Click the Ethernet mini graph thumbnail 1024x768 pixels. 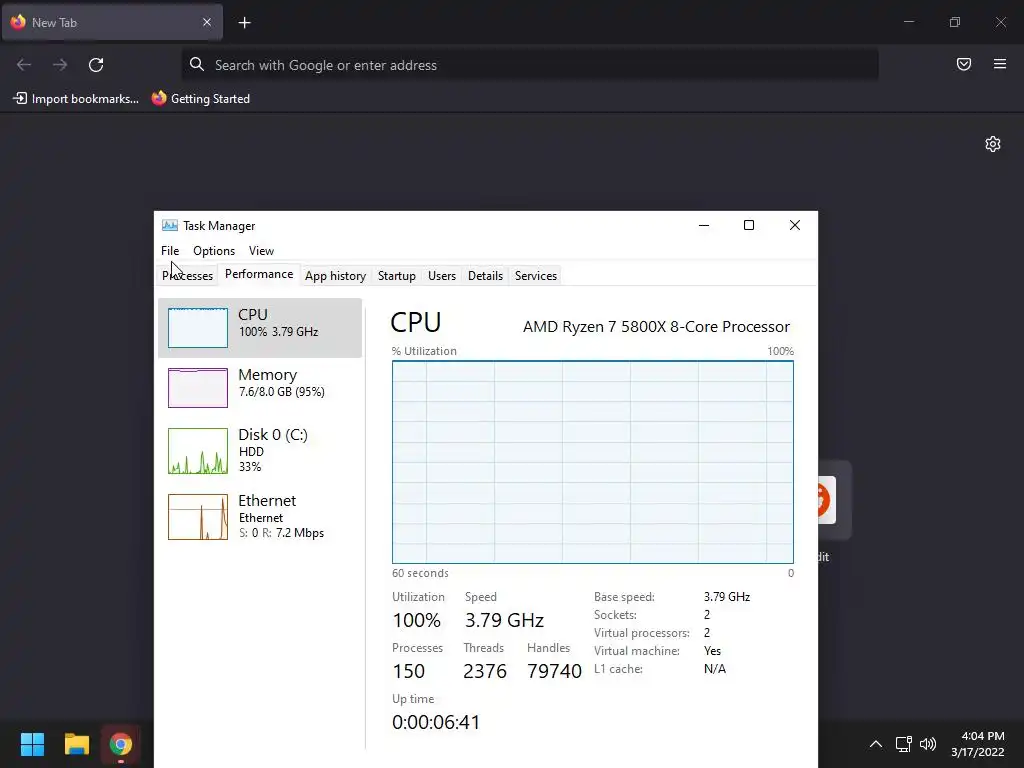pos(198,517)
